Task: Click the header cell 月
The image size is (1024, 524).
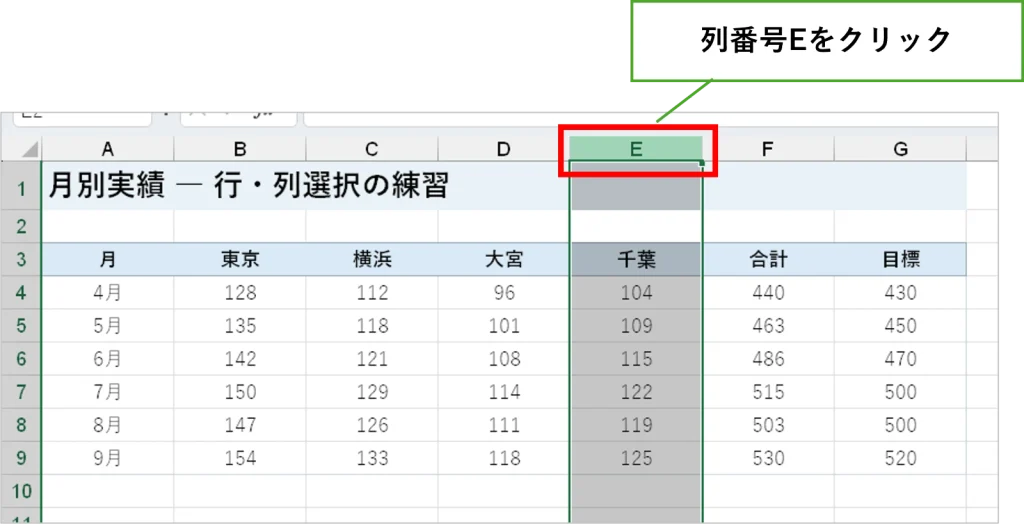Action: [x=108, y=259]
